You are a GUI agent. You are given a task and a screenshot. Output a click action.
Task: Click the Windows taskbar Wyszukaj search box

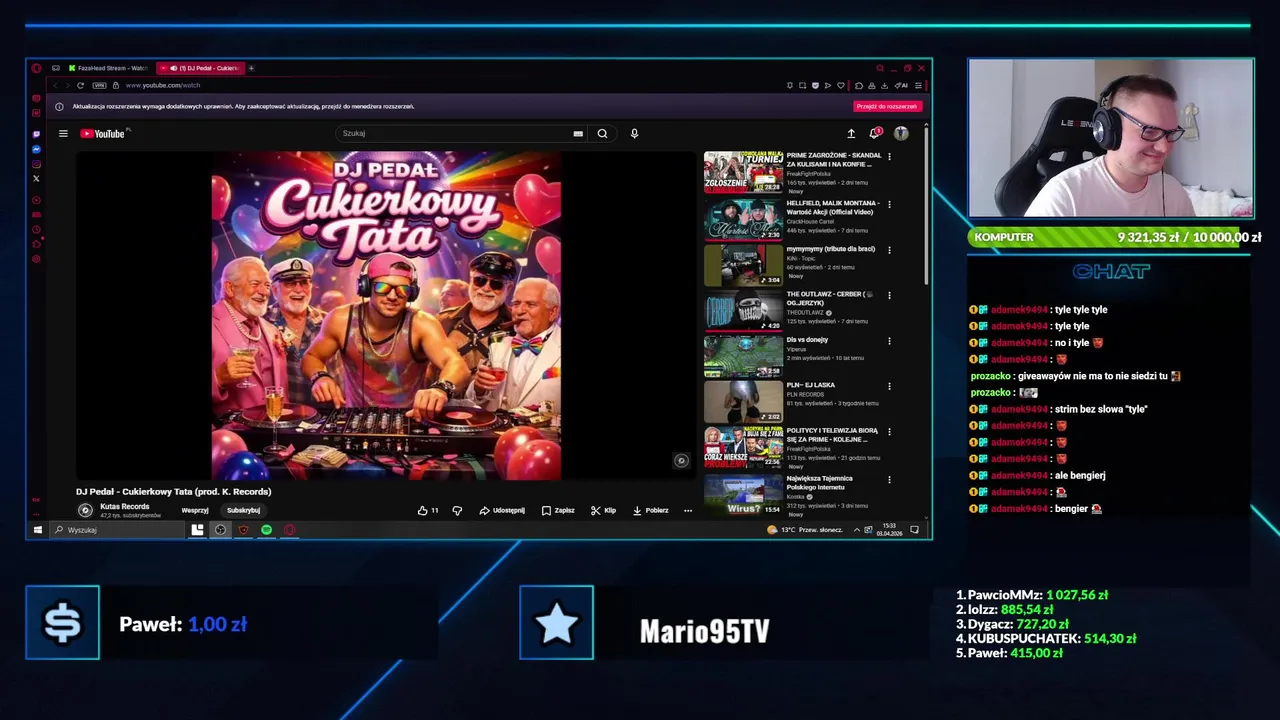pos(118,530)
